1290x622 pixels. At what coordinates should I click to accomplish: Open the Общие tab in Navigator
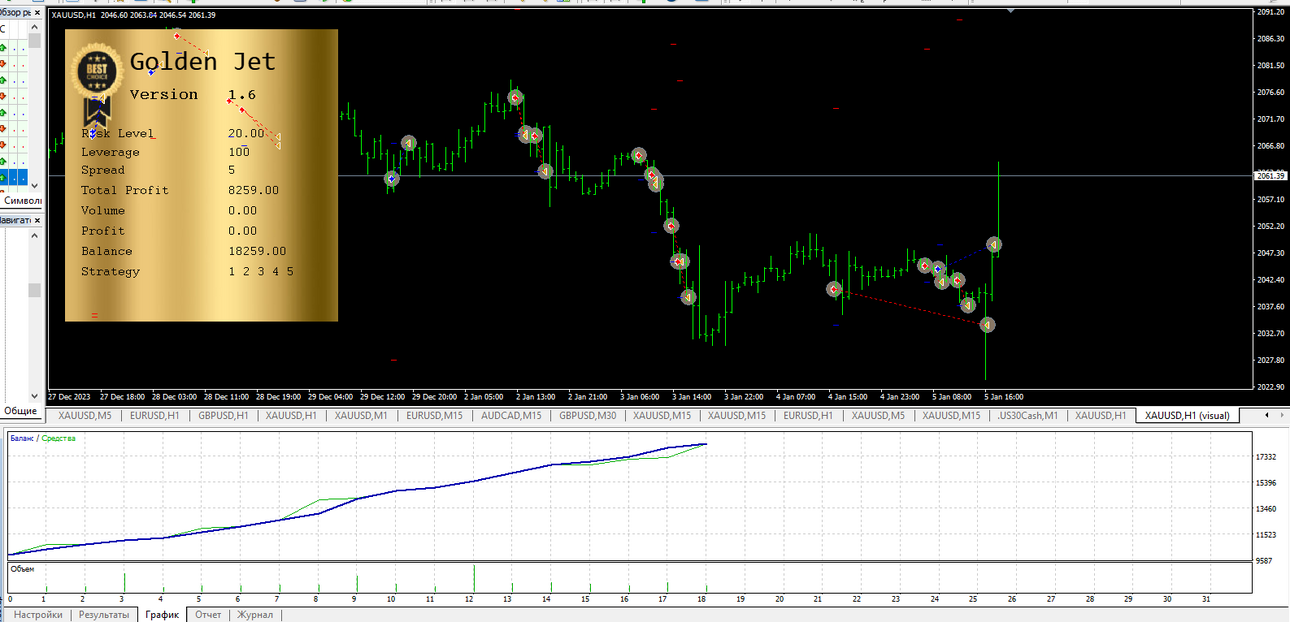tap(21, 410)
